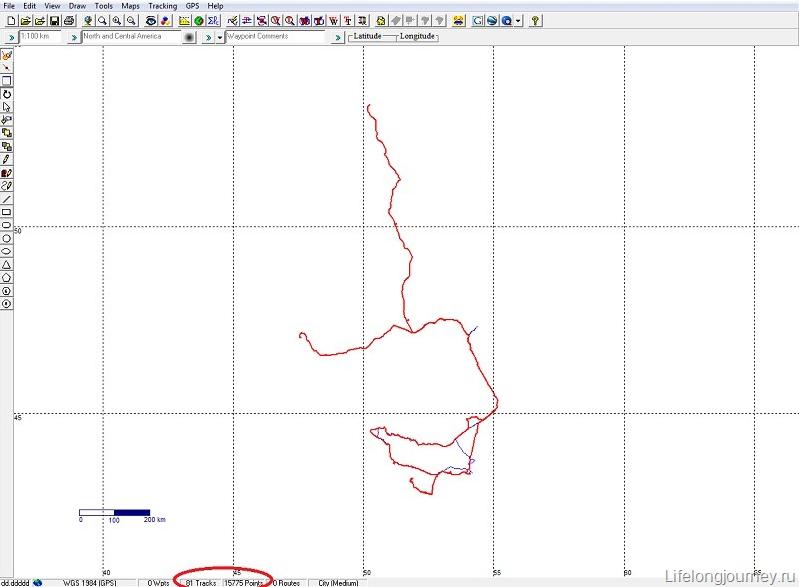This screenshot has width=799, height=587.
Task: Click the Print icon in toolbar
Action: click(69, 20)
